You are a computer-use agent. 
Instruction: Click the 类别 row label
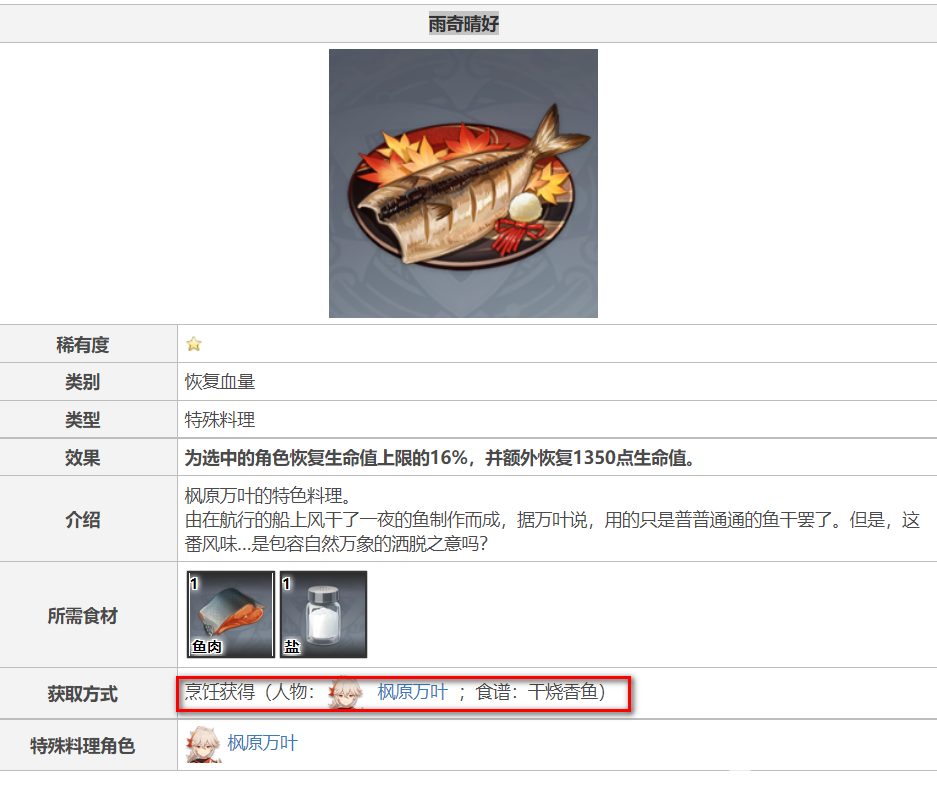tap(82, 382)
